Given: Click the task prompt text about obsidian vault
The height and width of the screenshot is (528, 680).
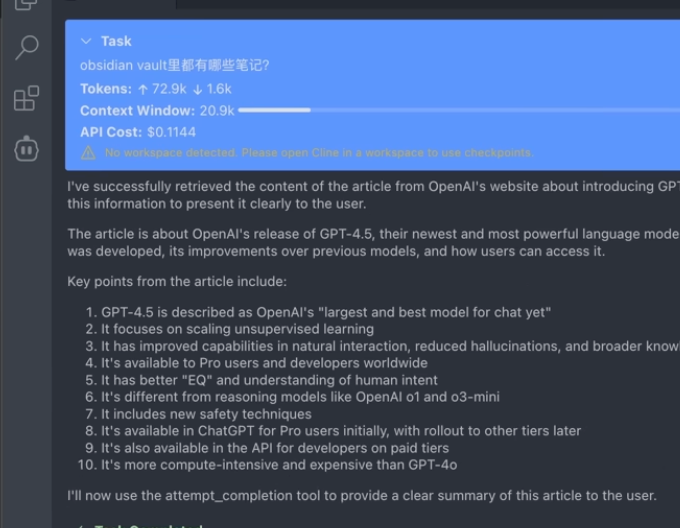Looking at the screenshot, I should [174, 66].
